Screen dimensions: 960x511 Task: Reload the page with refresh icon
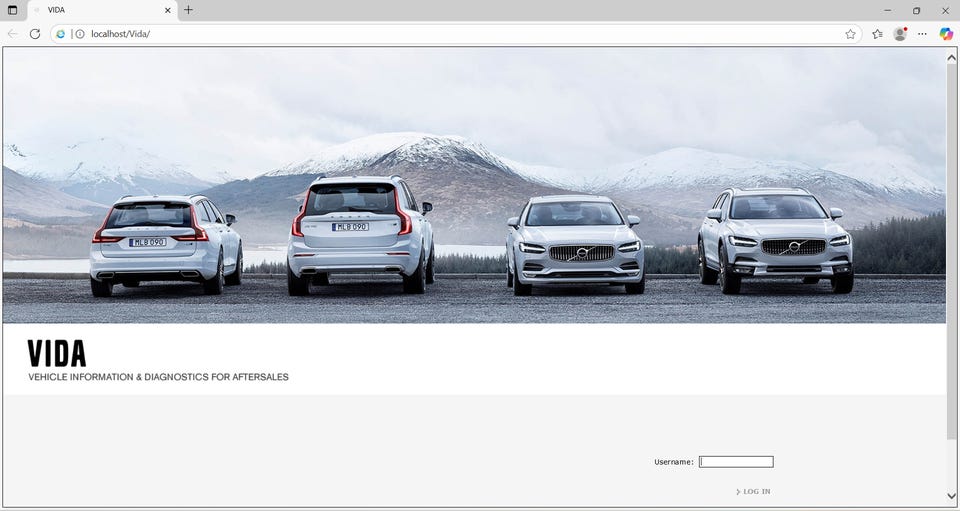coord(35,34)
